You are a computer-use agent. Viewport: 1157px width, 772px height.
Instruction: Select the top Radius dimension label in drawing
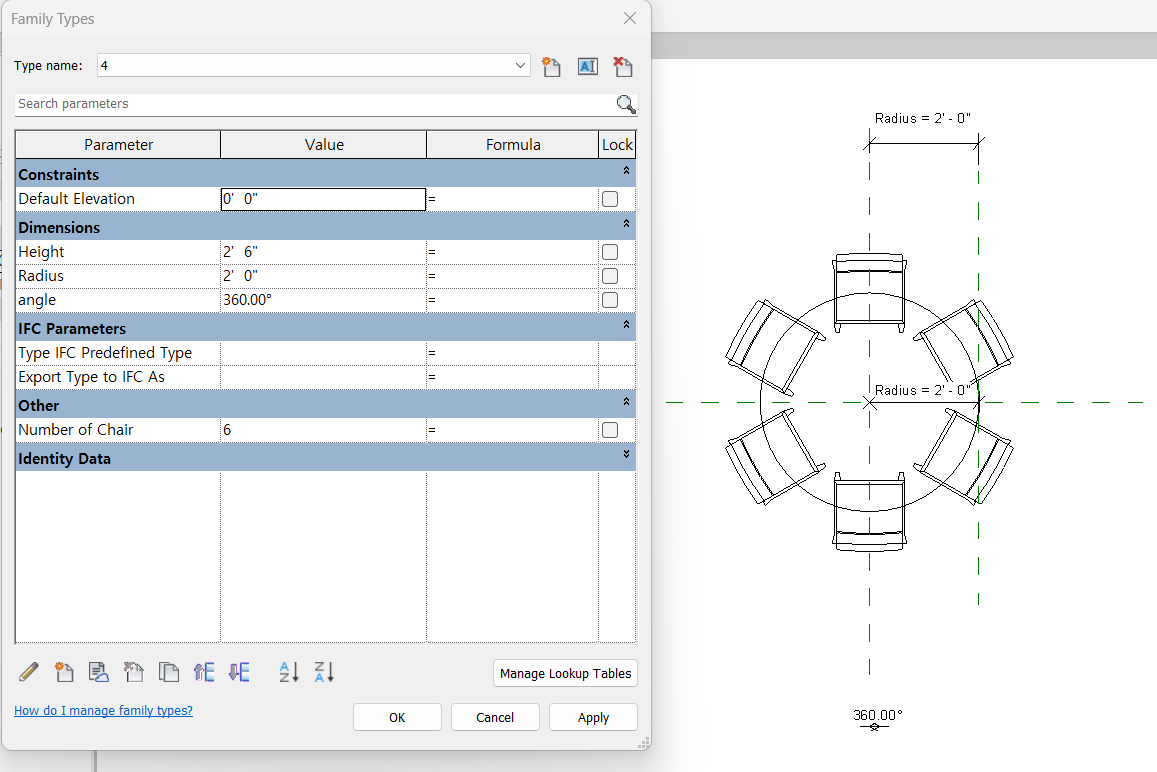coord(922,118)
